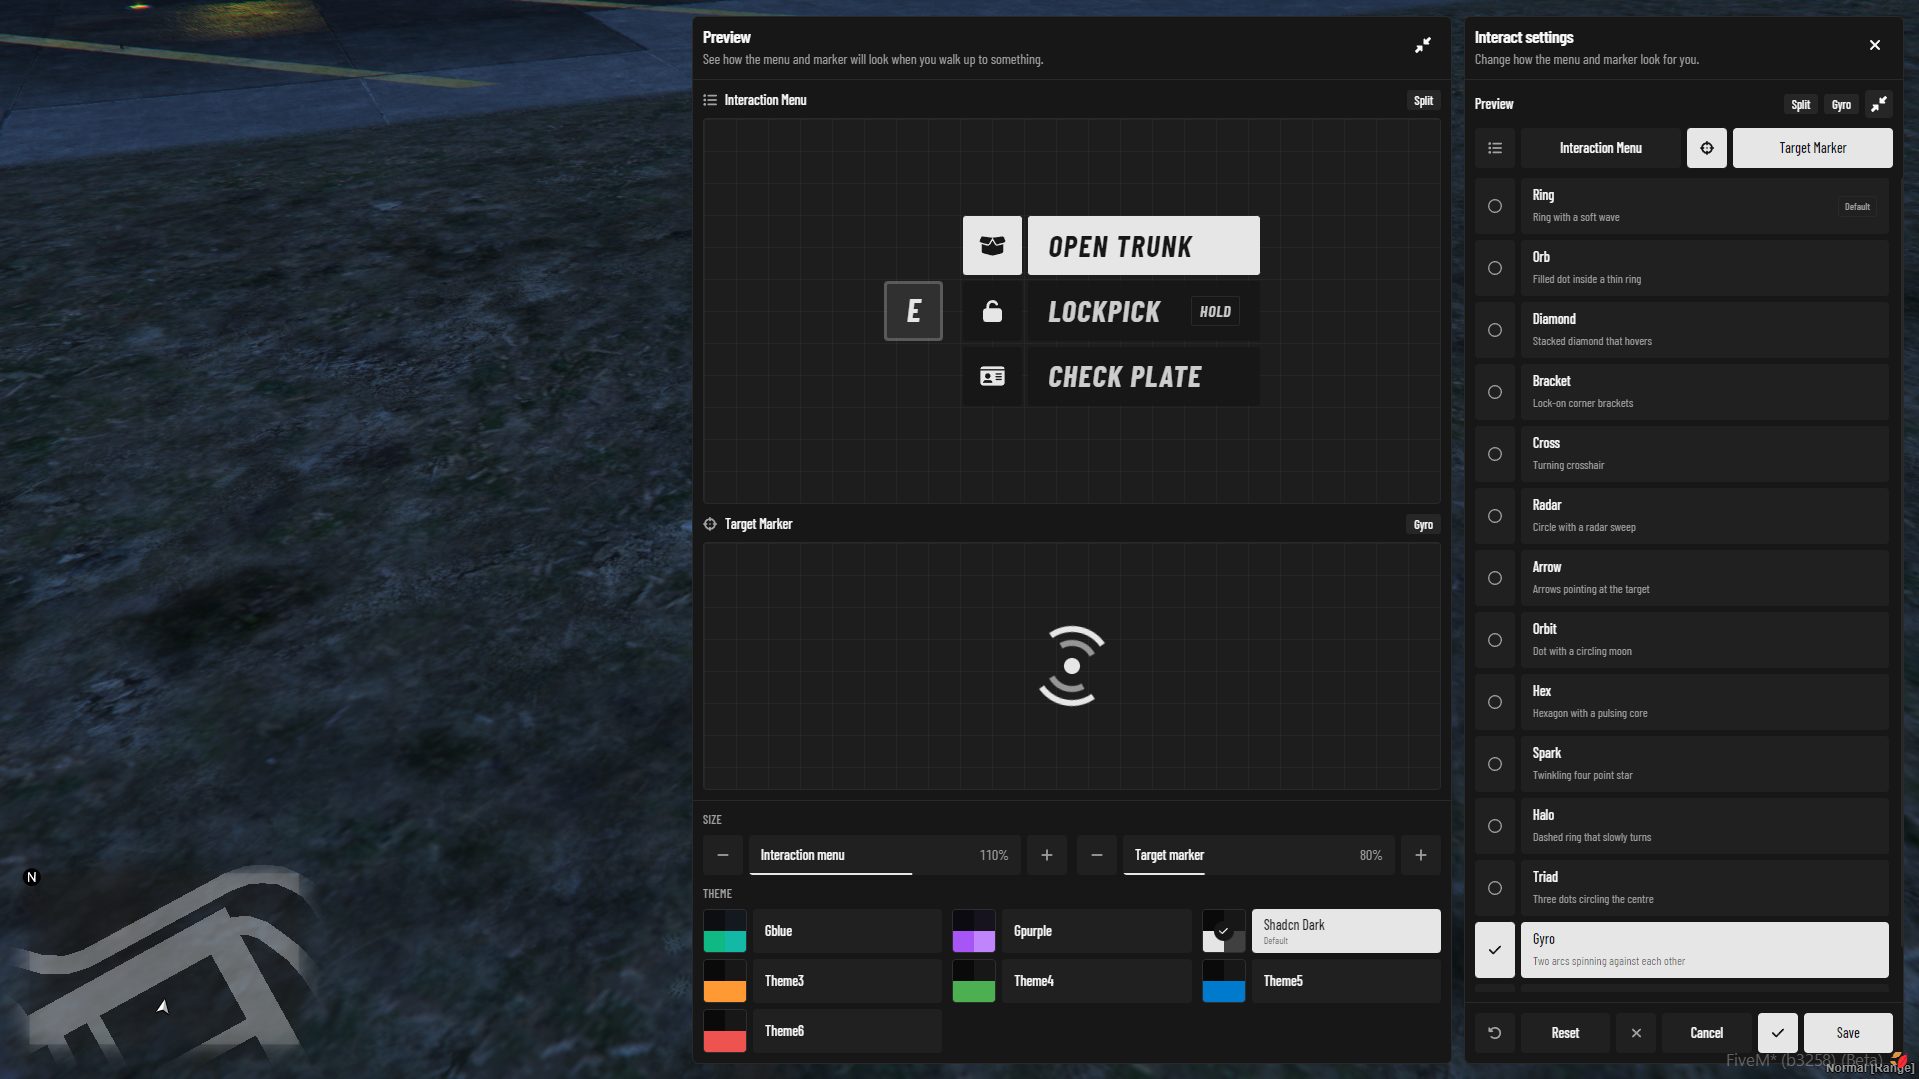Click the lockpick padlock icon
The image size is (1919, 1079).
pyautogui.click(x=992, y=311)
